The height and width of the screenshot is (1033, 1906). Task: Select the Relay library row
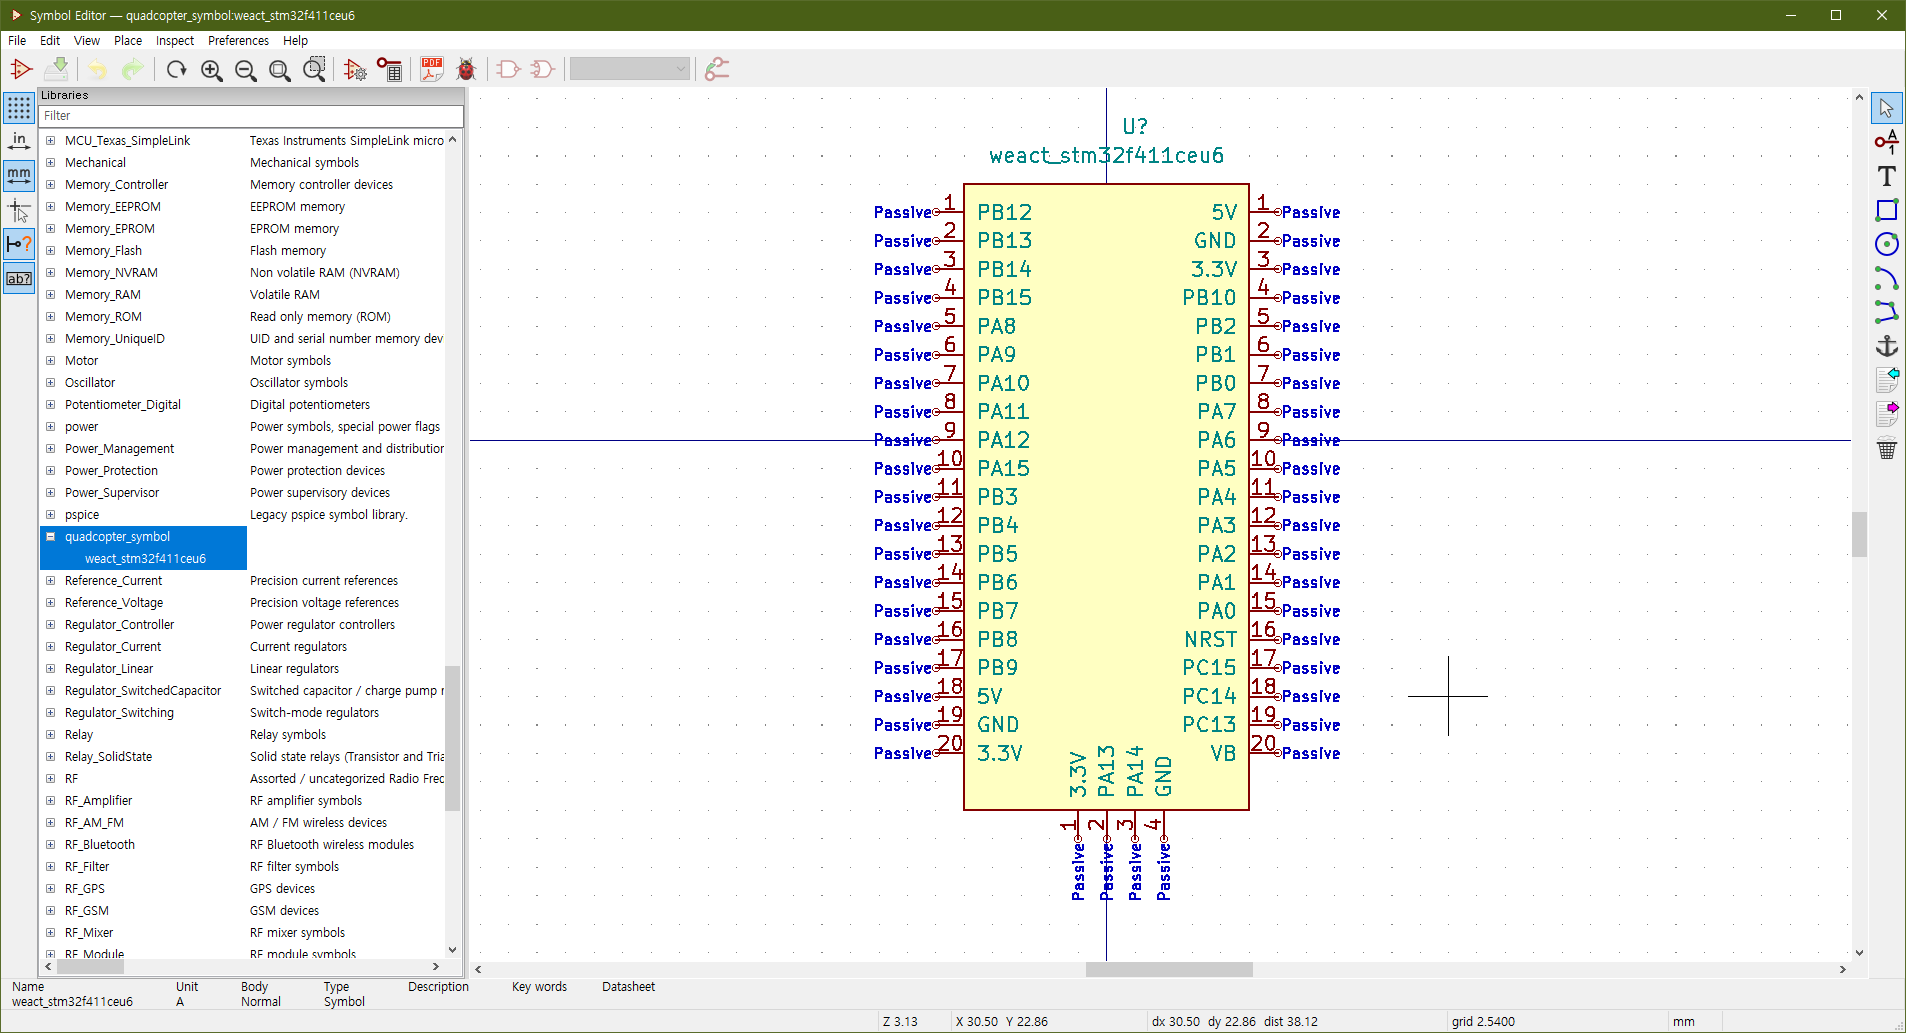click(x=242, y=735)
